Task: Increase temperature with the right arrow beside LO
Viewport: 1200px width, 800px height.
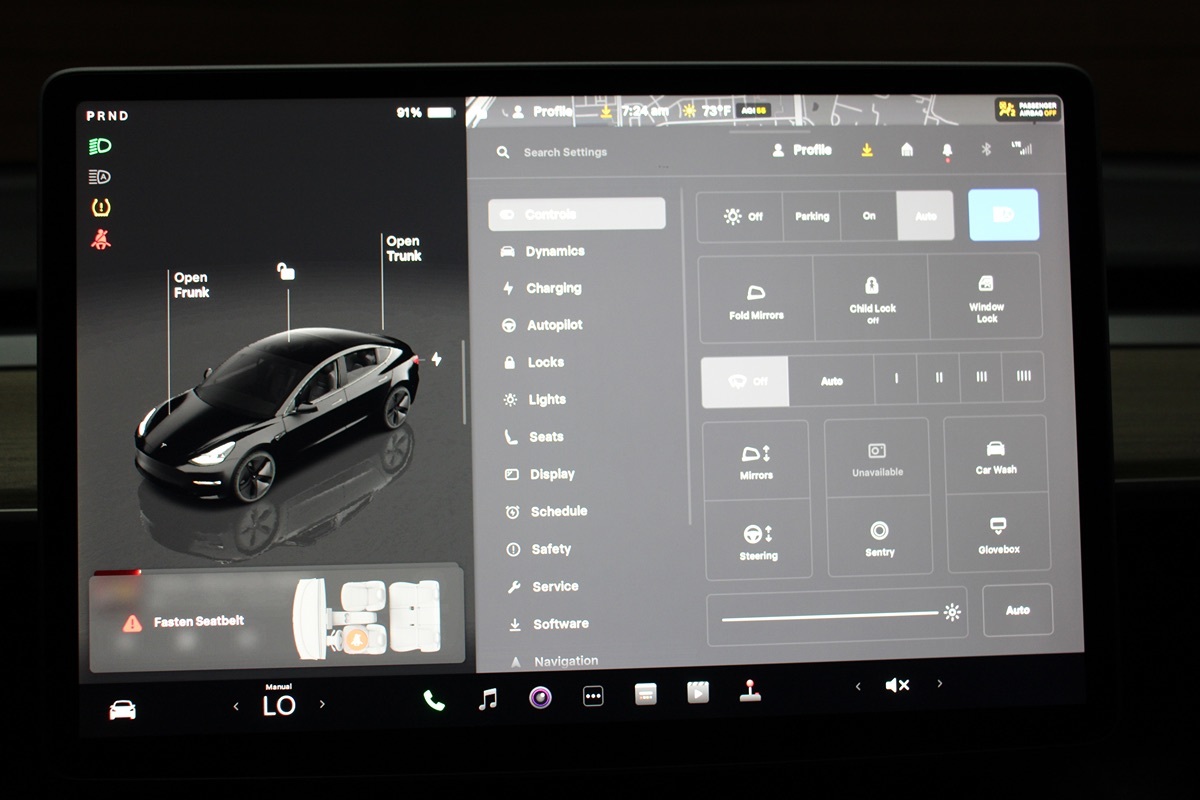Action: 322,705
